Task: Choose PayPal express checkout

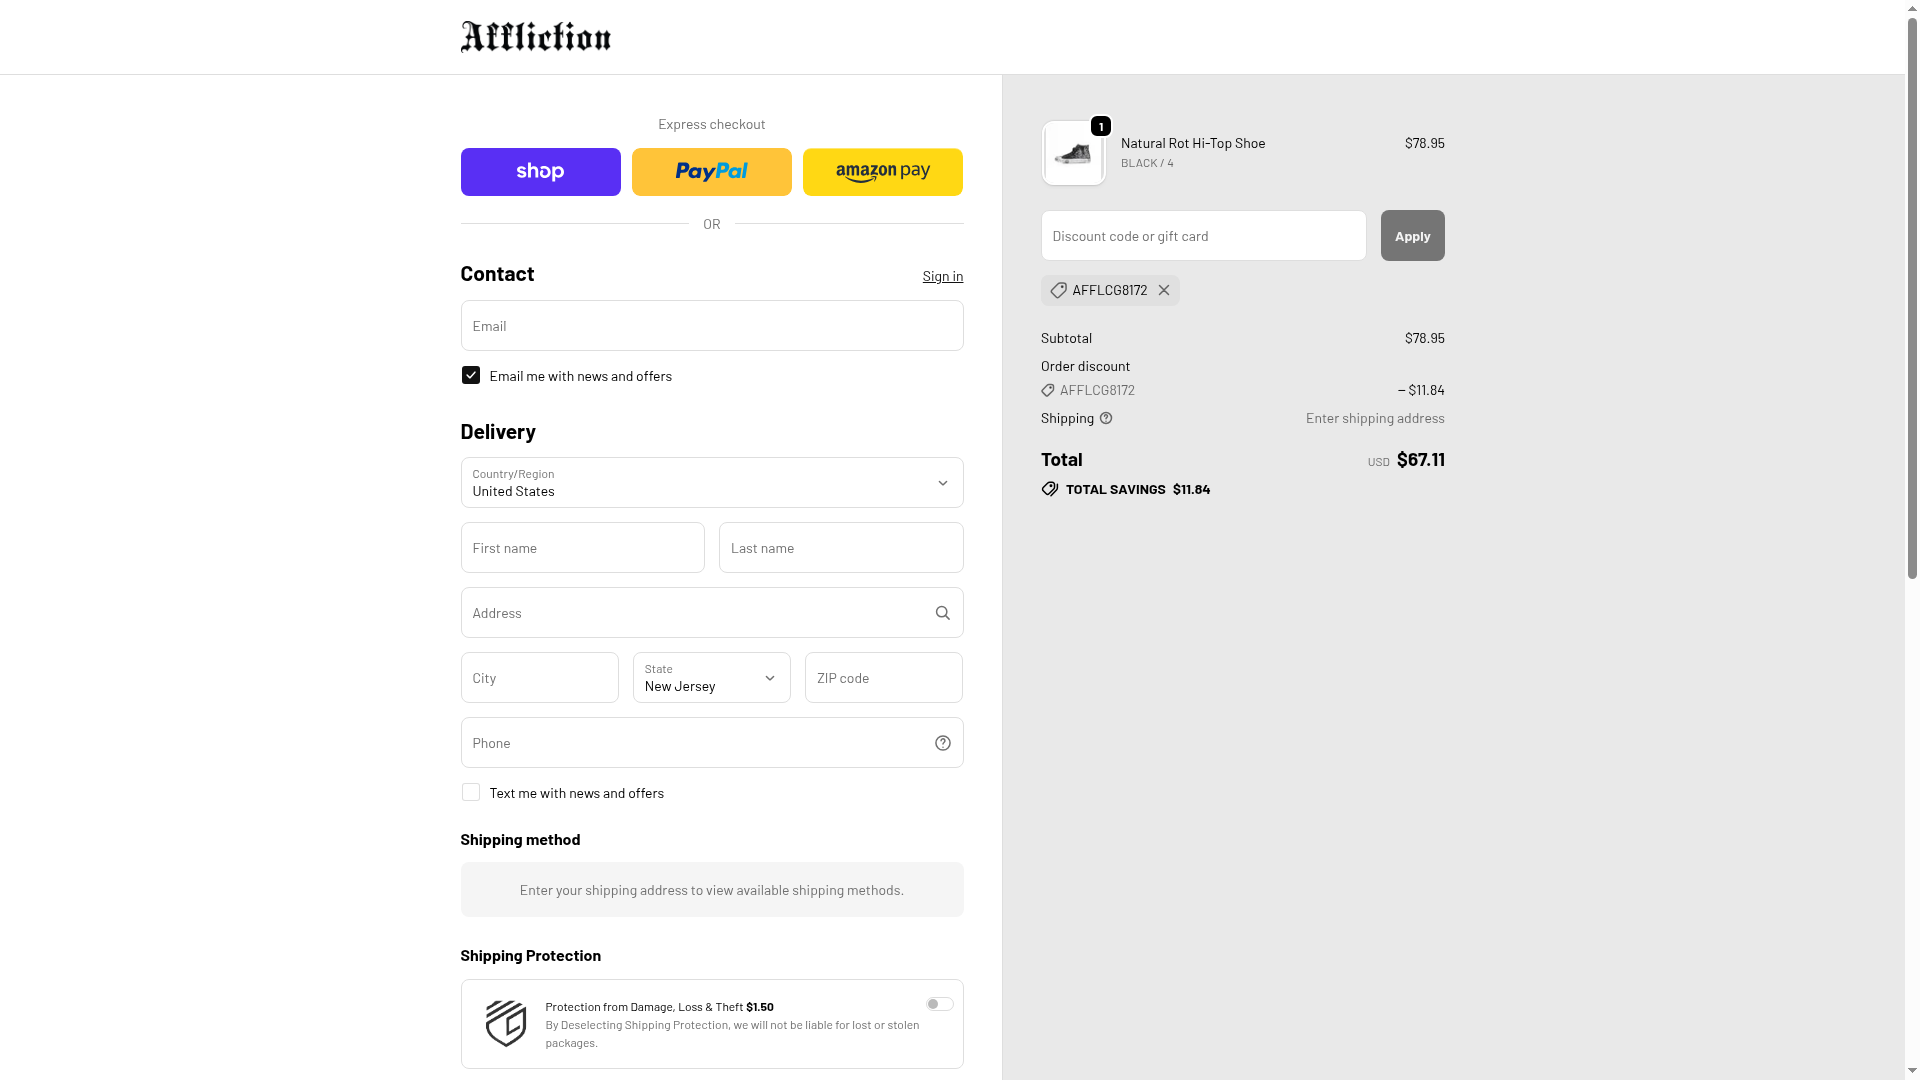Action: tap(711, 172)
